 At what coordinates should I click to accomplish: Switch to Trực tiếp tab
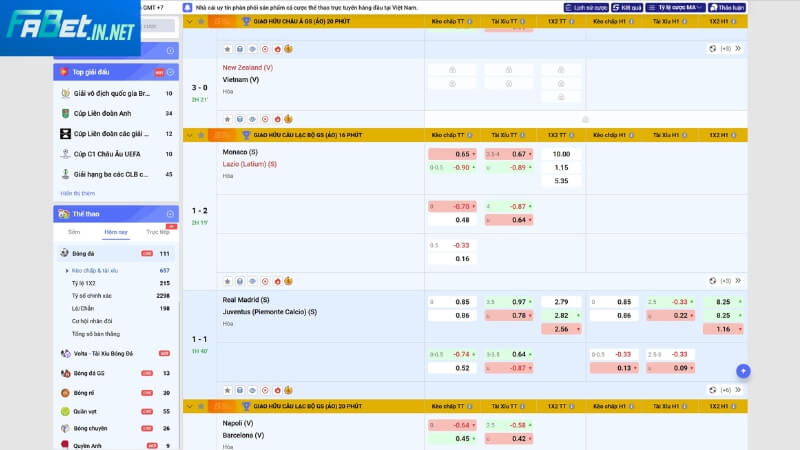(x=157, y=232)
